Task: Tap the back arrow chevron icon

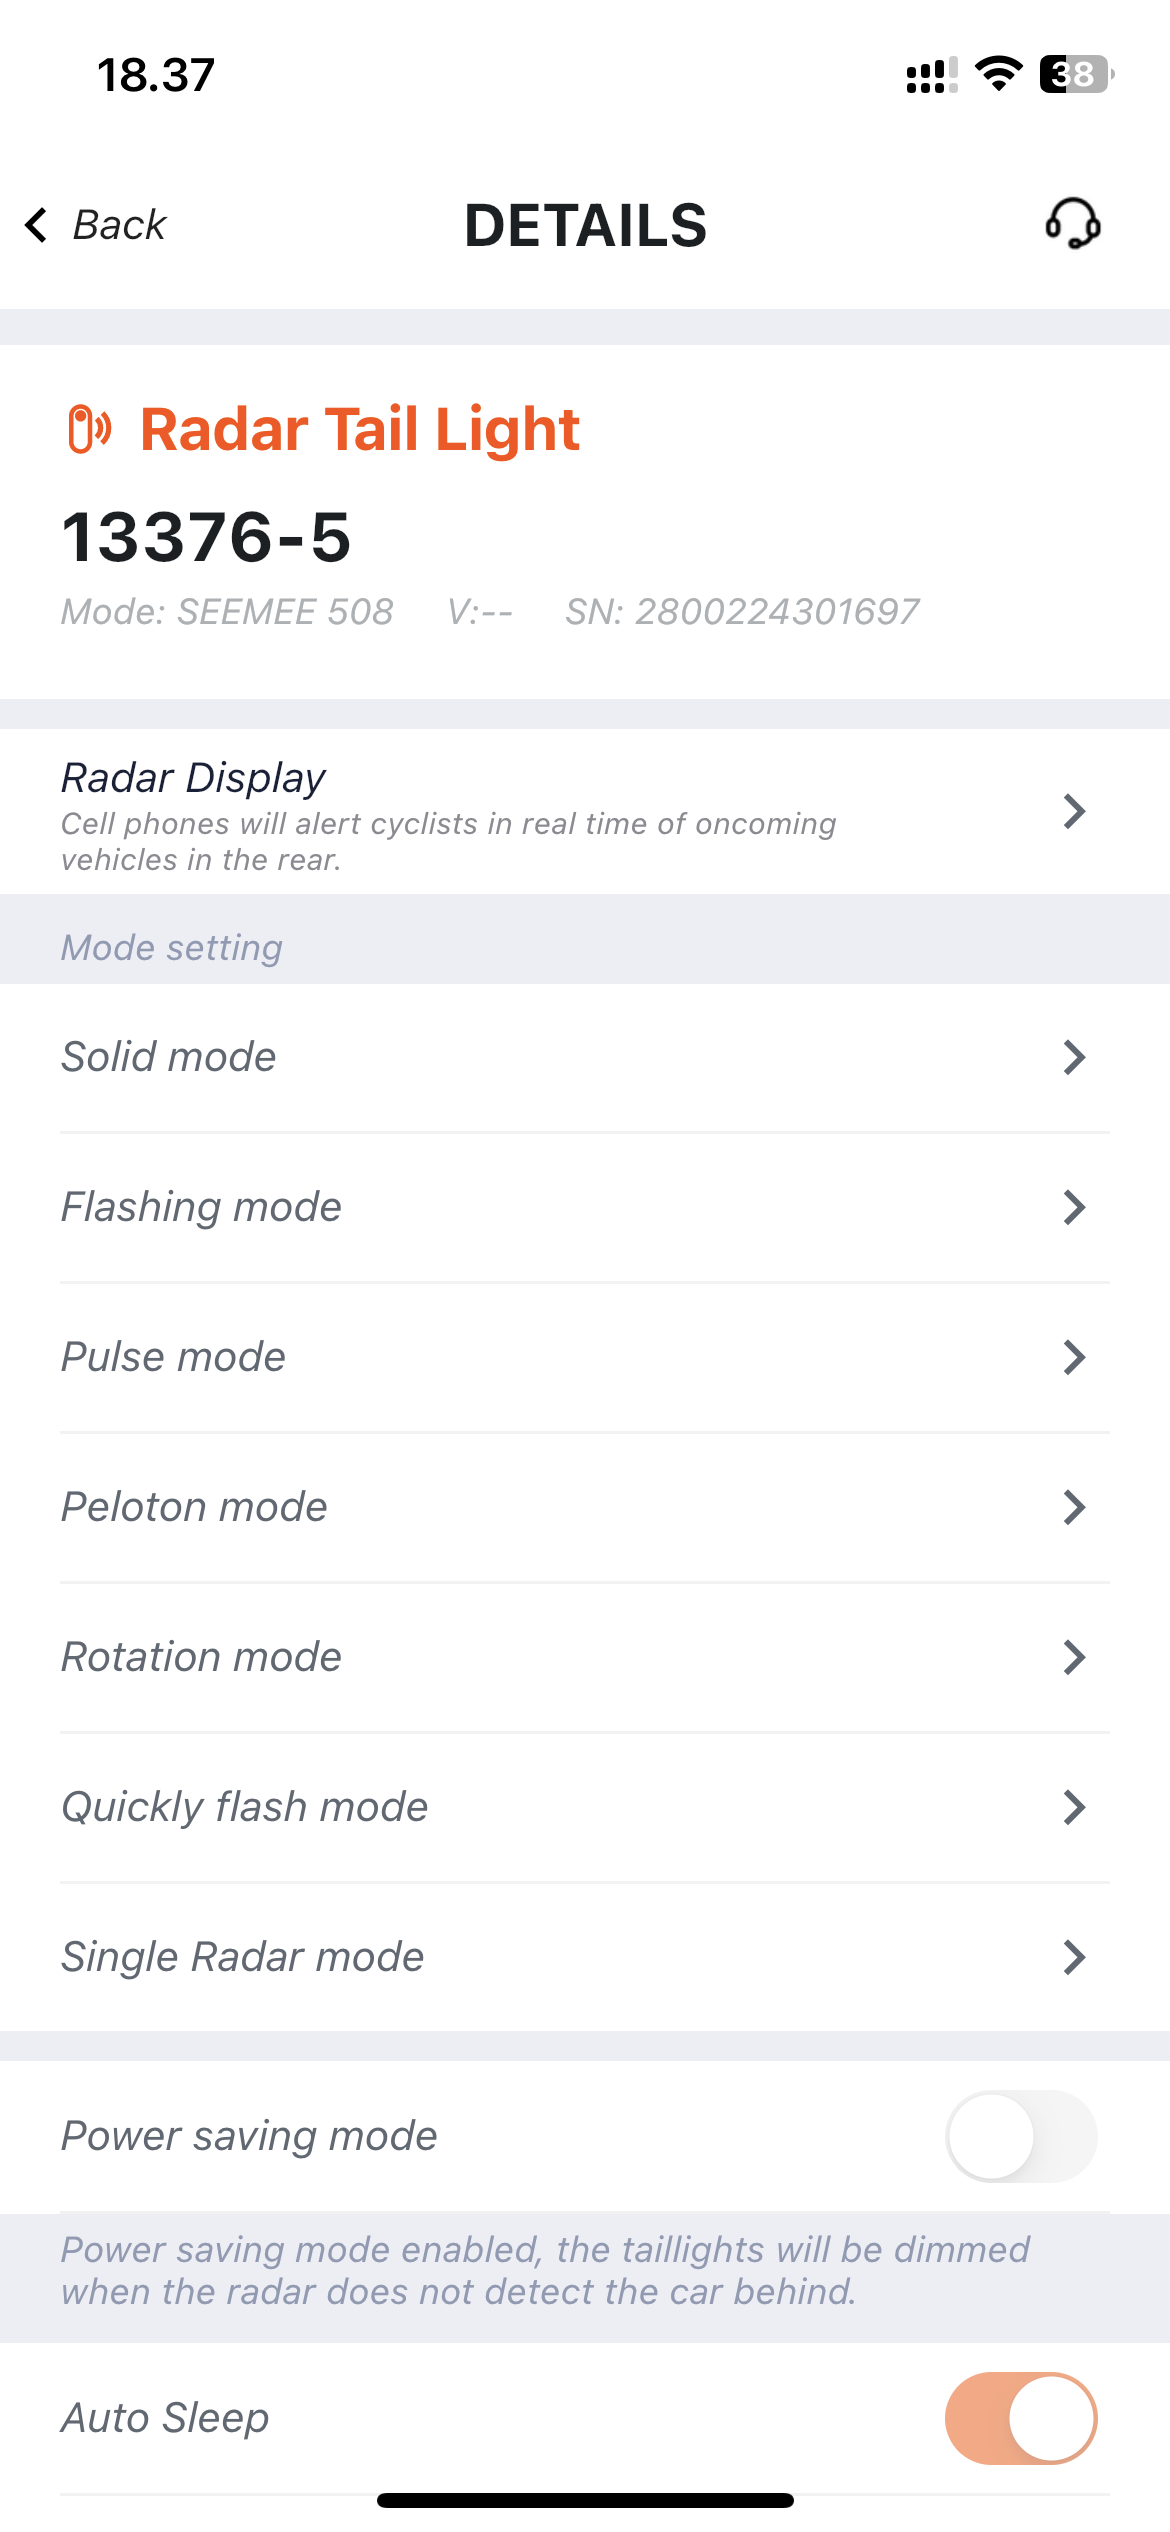Action: [36, 225]
